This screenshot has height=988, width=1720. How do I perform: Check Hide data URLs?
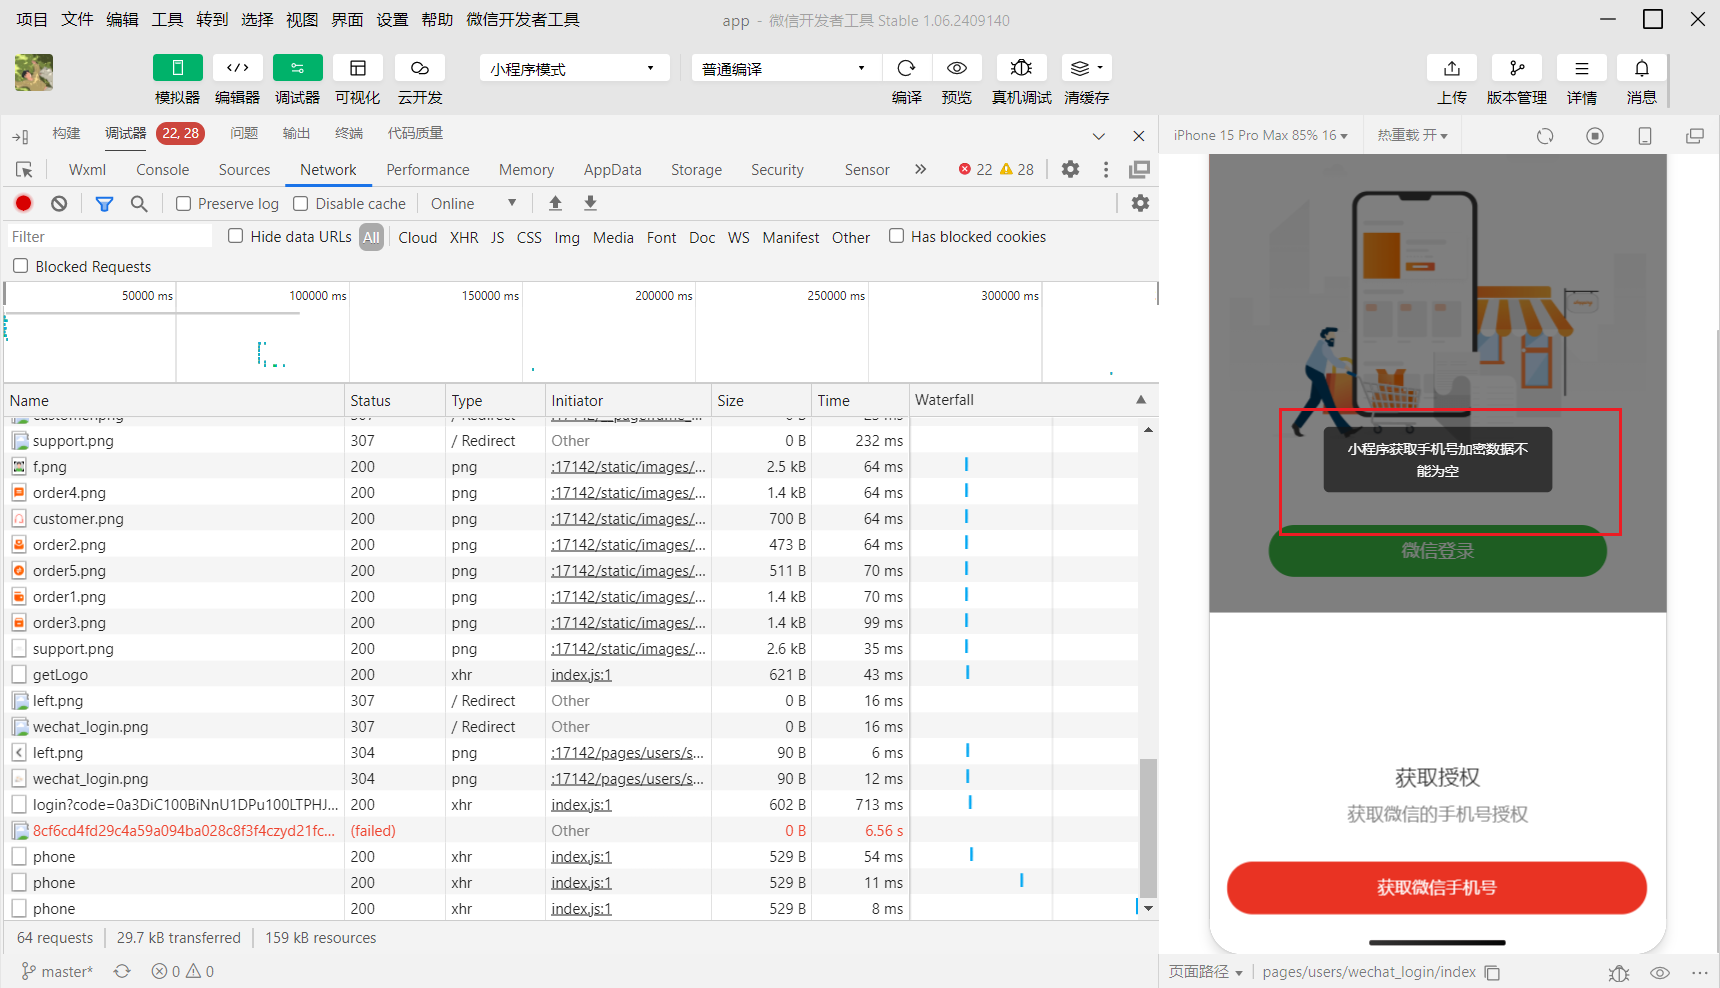236,236
